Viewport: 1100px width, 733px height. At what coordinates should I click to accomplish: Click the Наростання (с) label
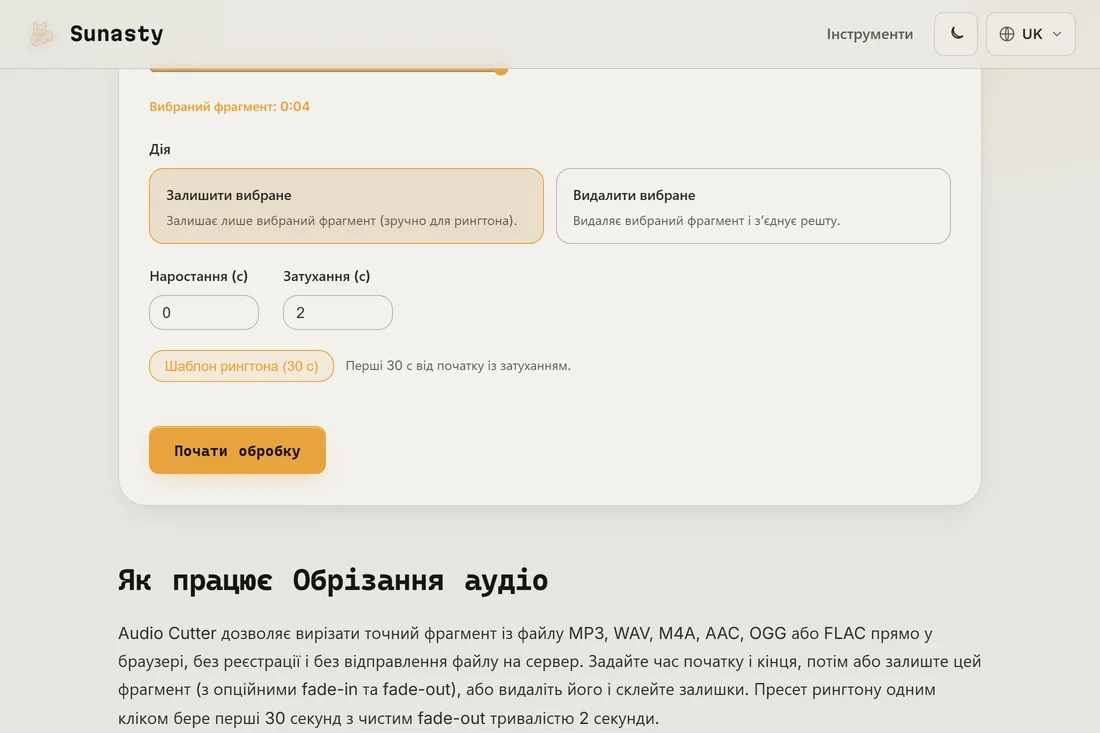coord(199,276)
